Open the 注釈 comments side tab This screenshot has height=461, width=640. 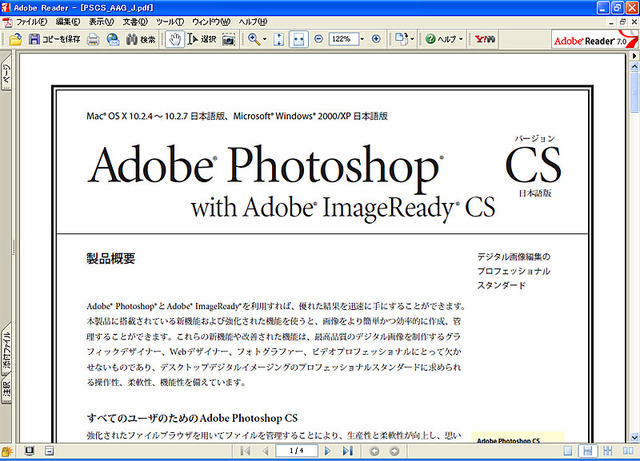pos(6,390)
